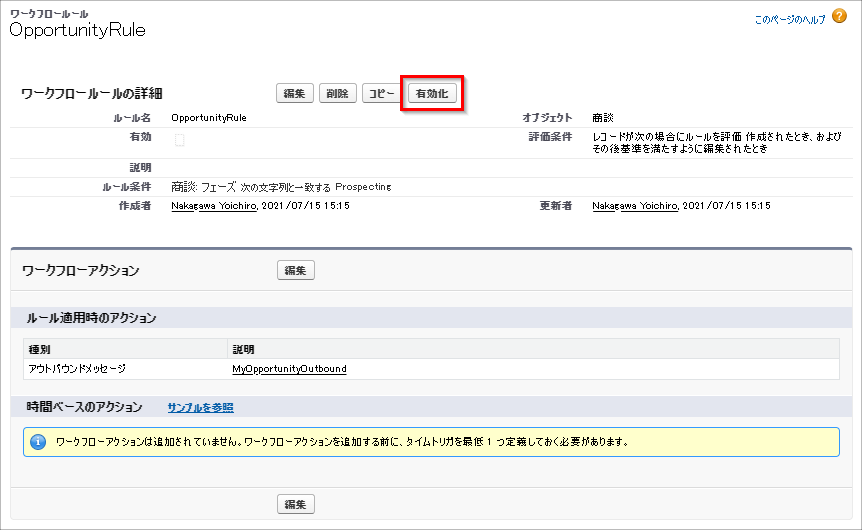Click the blue info icon in notice
Viewport: 862px width, 530px height.
[38, 441]
